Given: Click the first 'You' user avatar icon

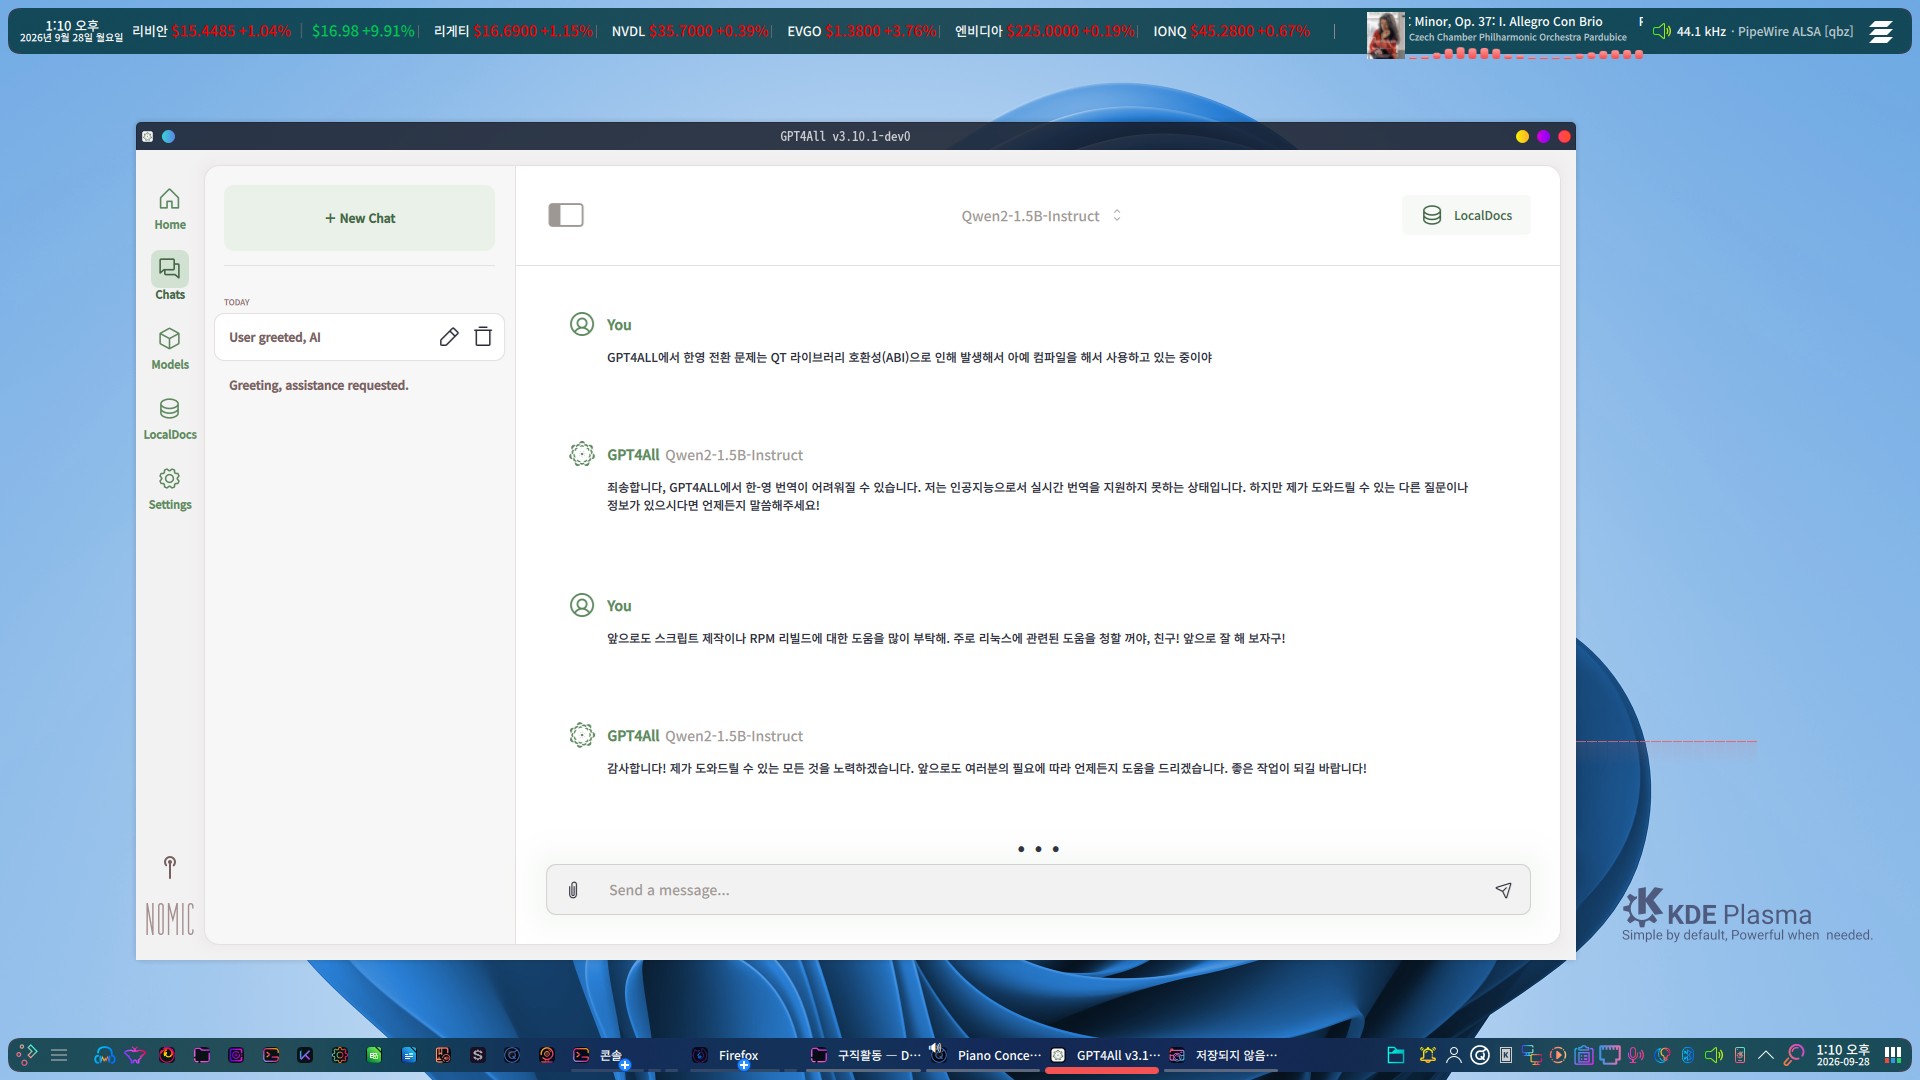Looking at the screenshot, I should pos(582,324).
